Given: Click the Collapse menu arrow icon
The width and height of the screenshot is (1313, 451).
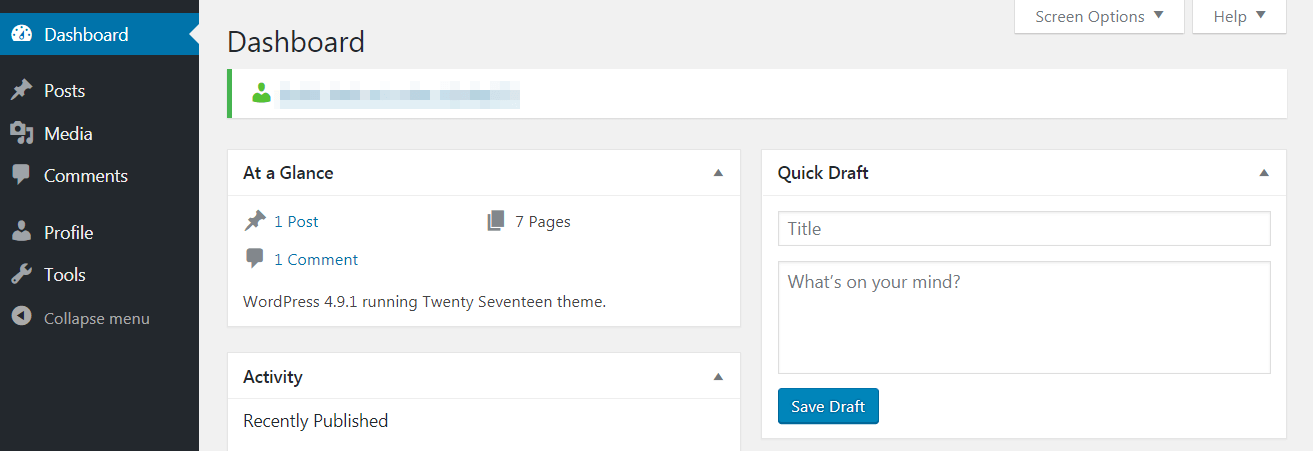Looking at the screenshot, I should click(21, 317).
